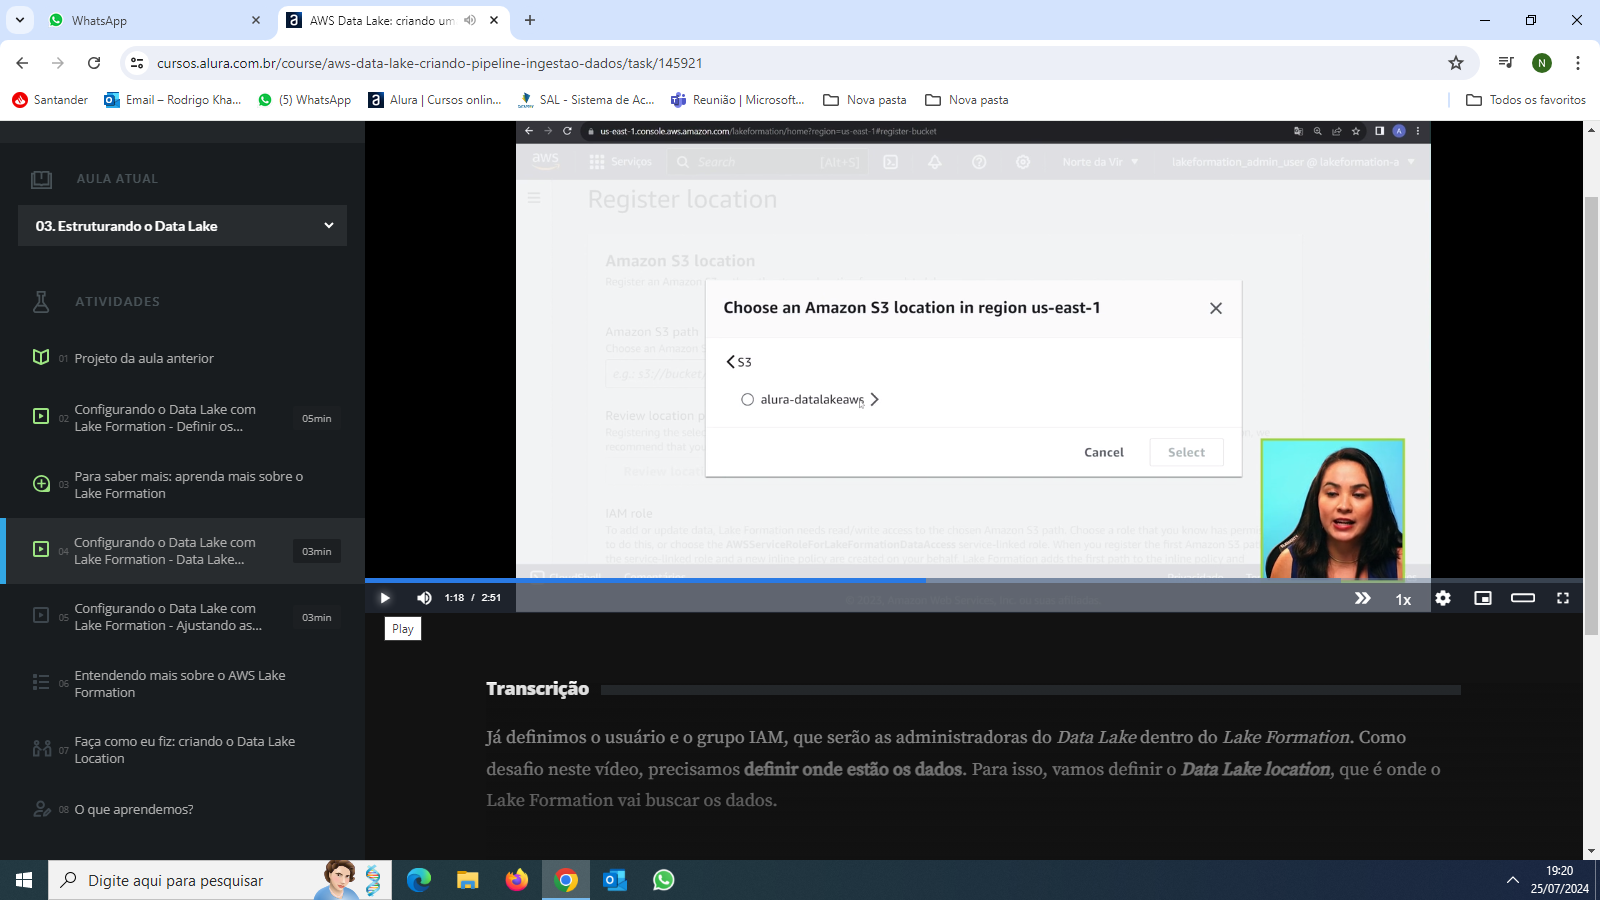Open Alura | Cursos onlin... bookmark

(435, 100)
